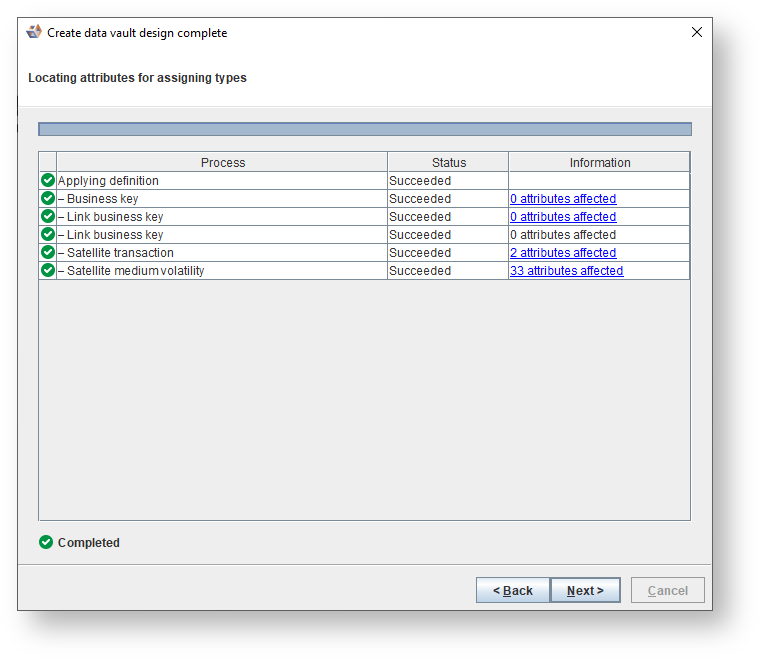
Task: Click the Applying definition success checkmark icon
Action: click(47, 181)
